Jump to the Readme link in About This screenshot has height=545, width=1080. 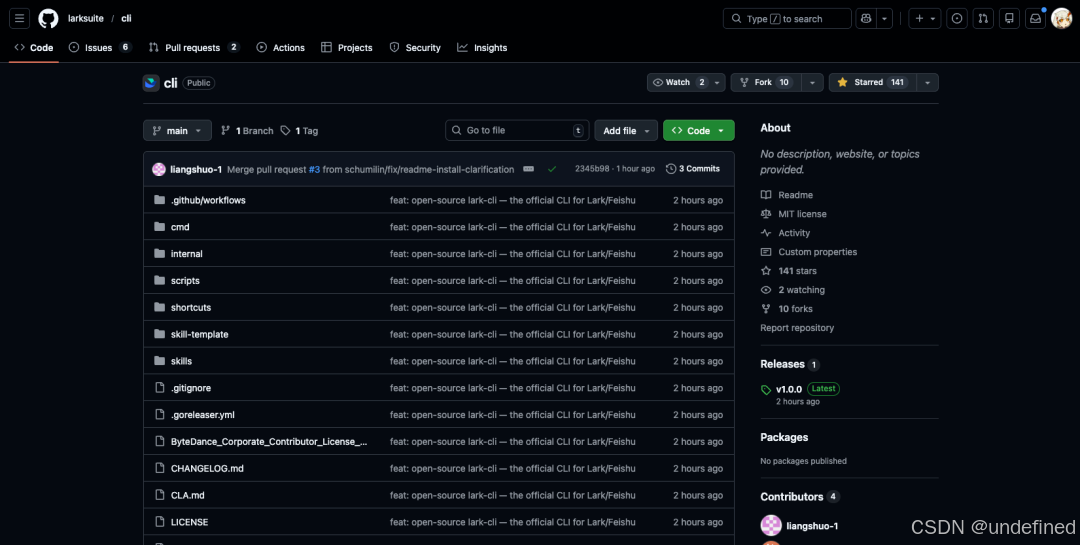(x=787, y=195)
